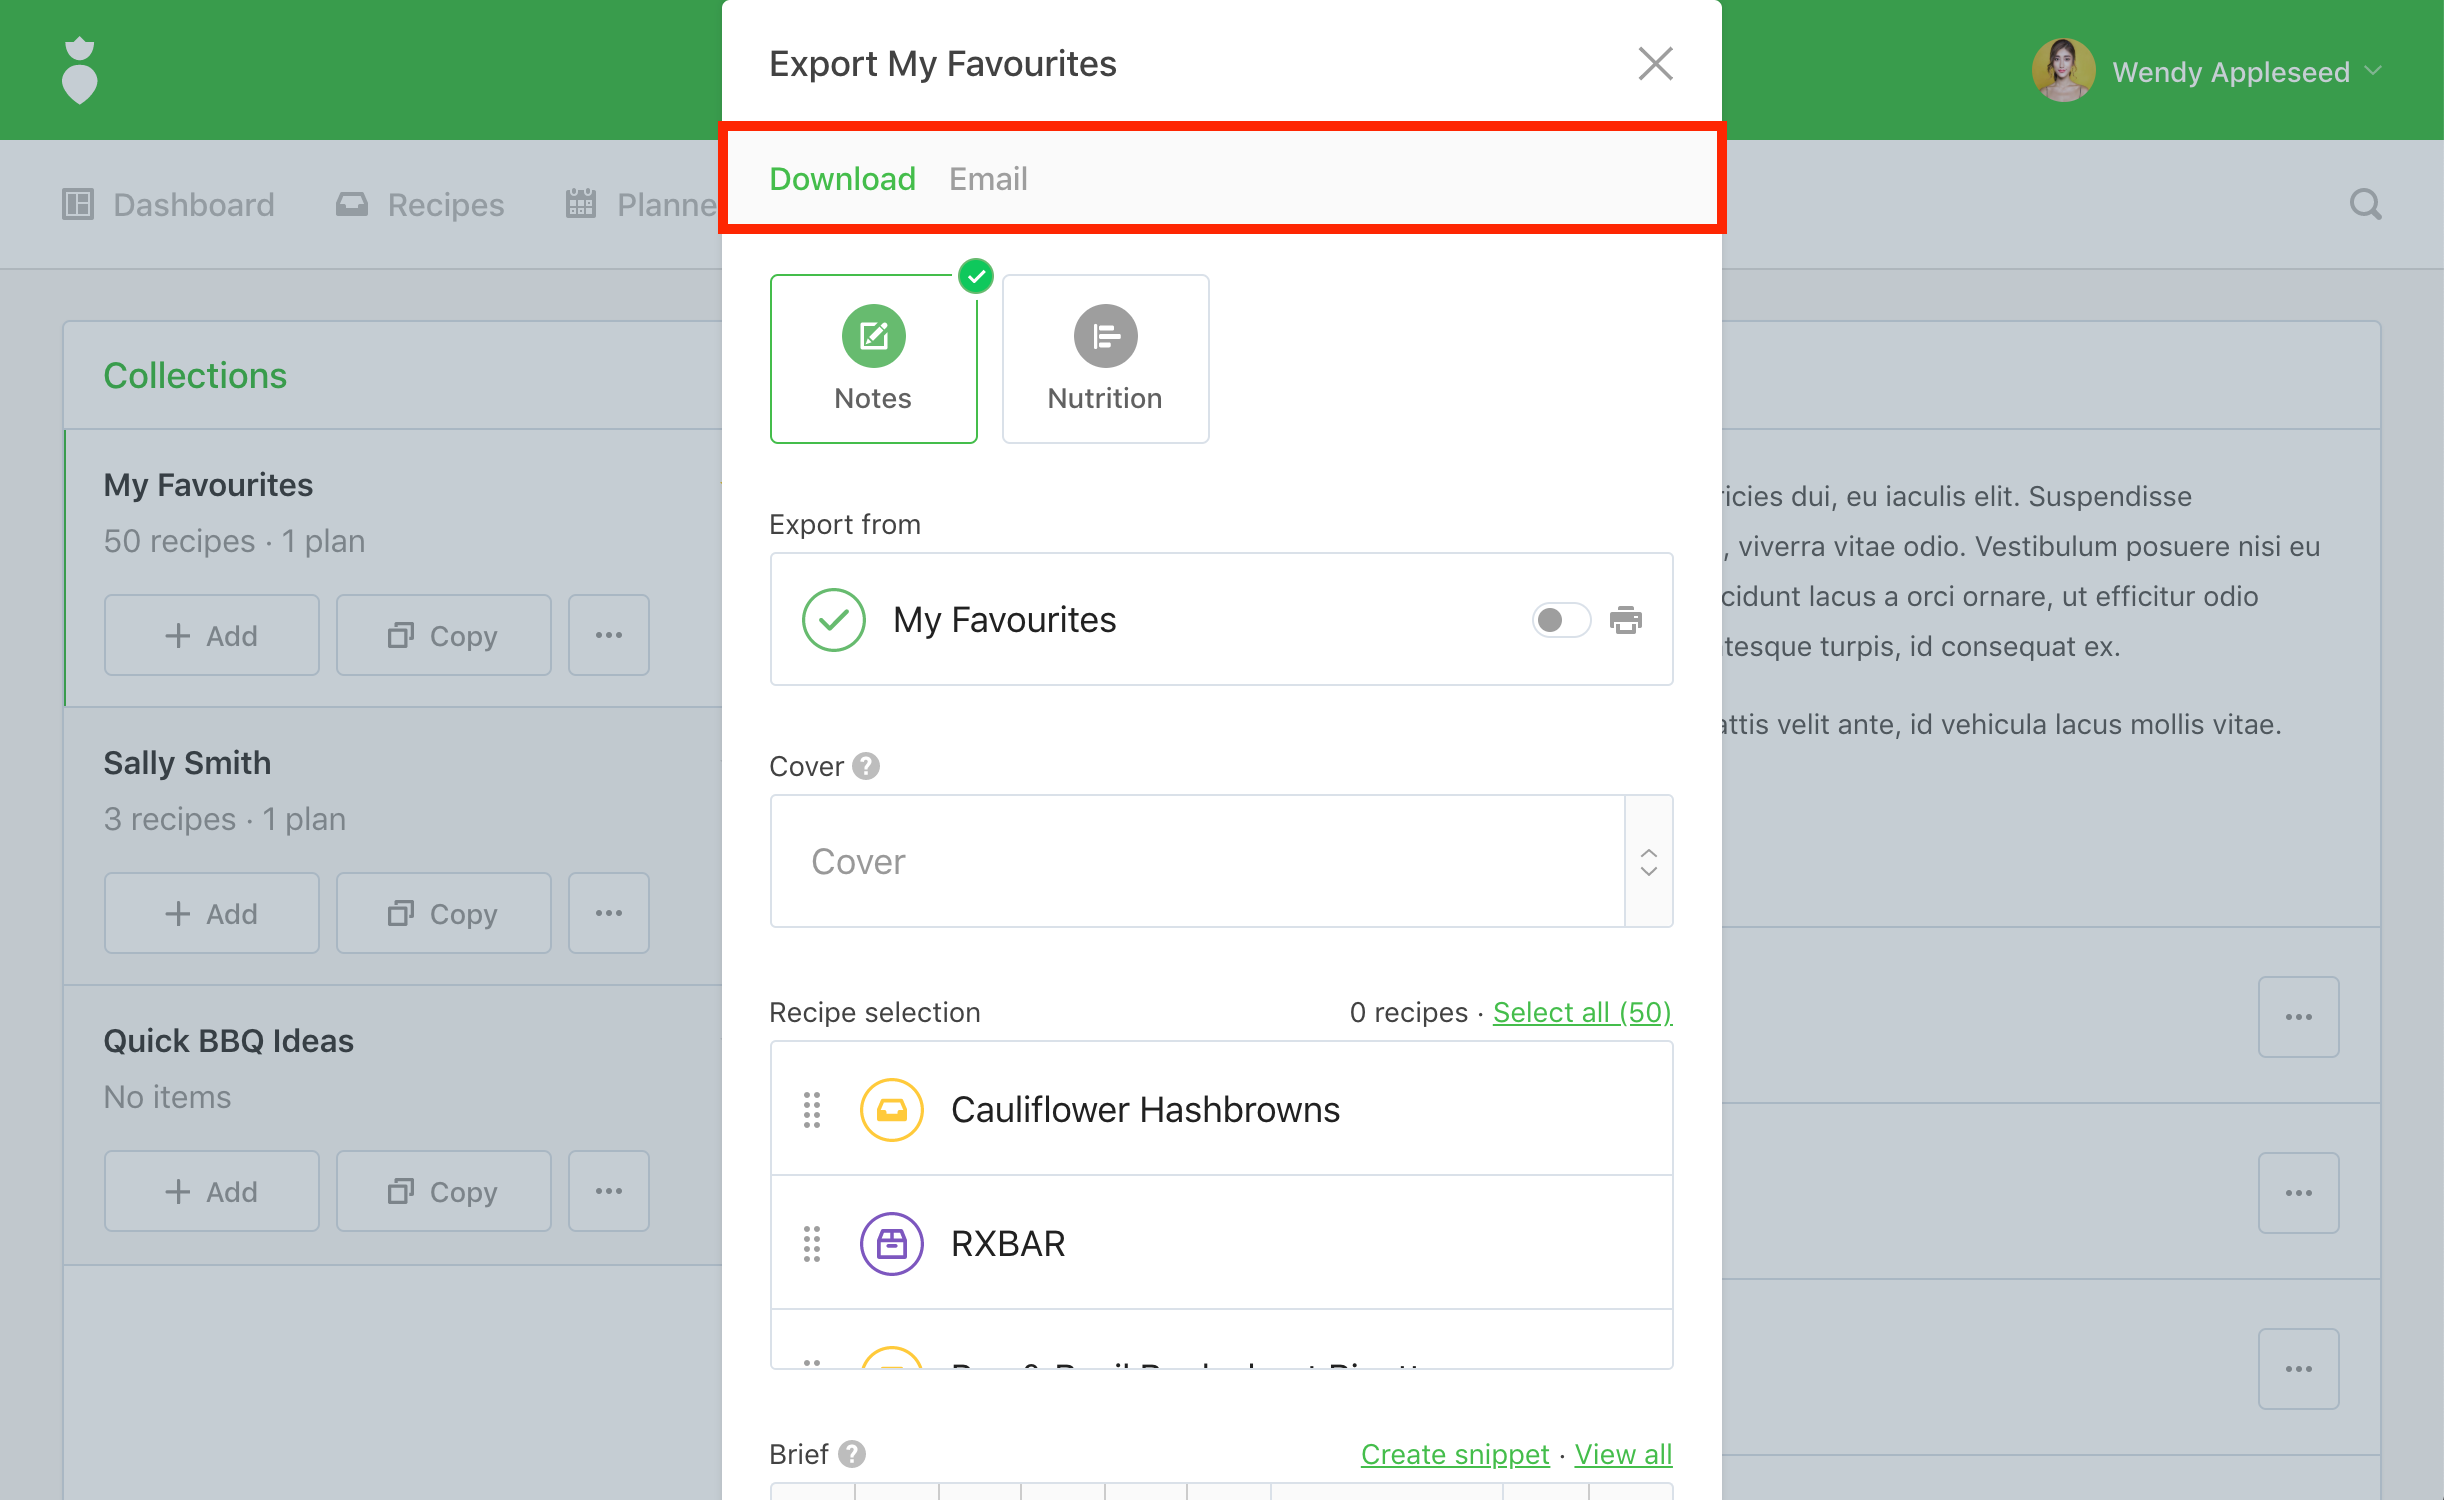The height and width of the screenshot is (1500, 2444).
Task: Click the Notes export option icon
Action: 873,336
